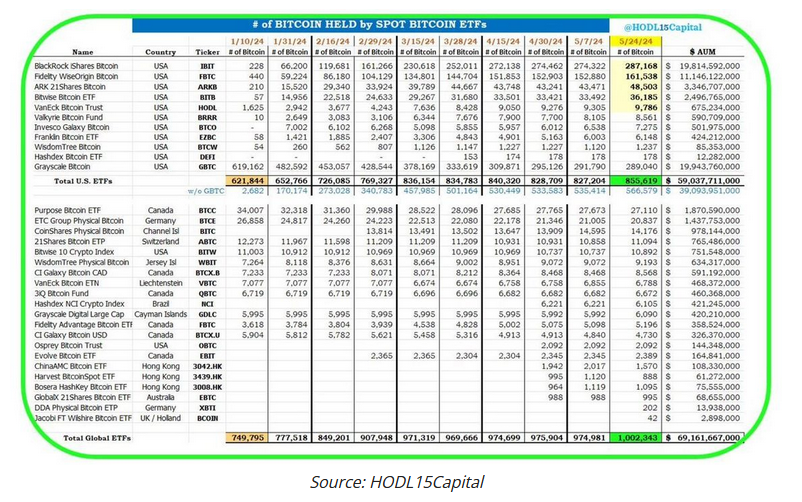The image size is (802, 502).
Task: Click the 'Cayman Islands' country cell
Action: click(161, 314)
